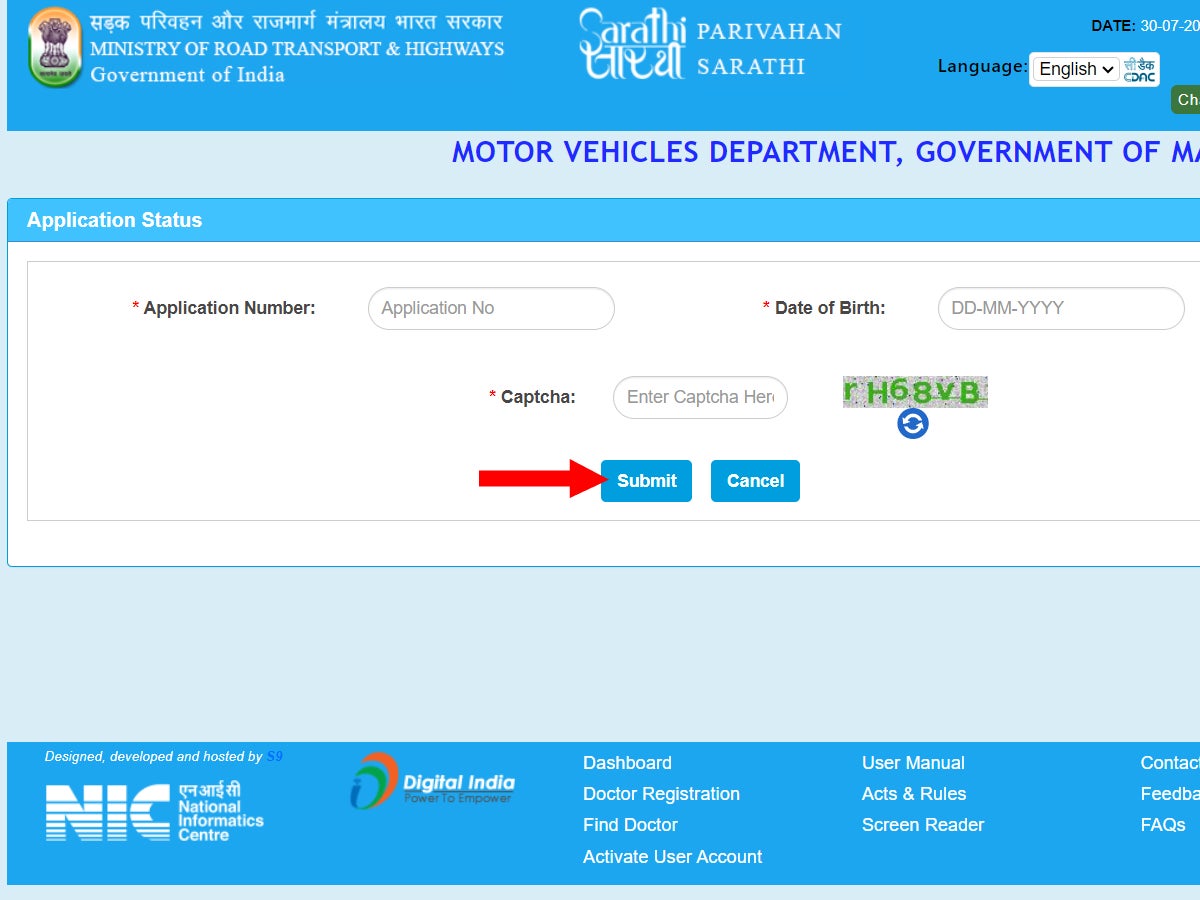1200x900 pixels.
Task: Open the Language dropdown
Action: (1075, 69)
